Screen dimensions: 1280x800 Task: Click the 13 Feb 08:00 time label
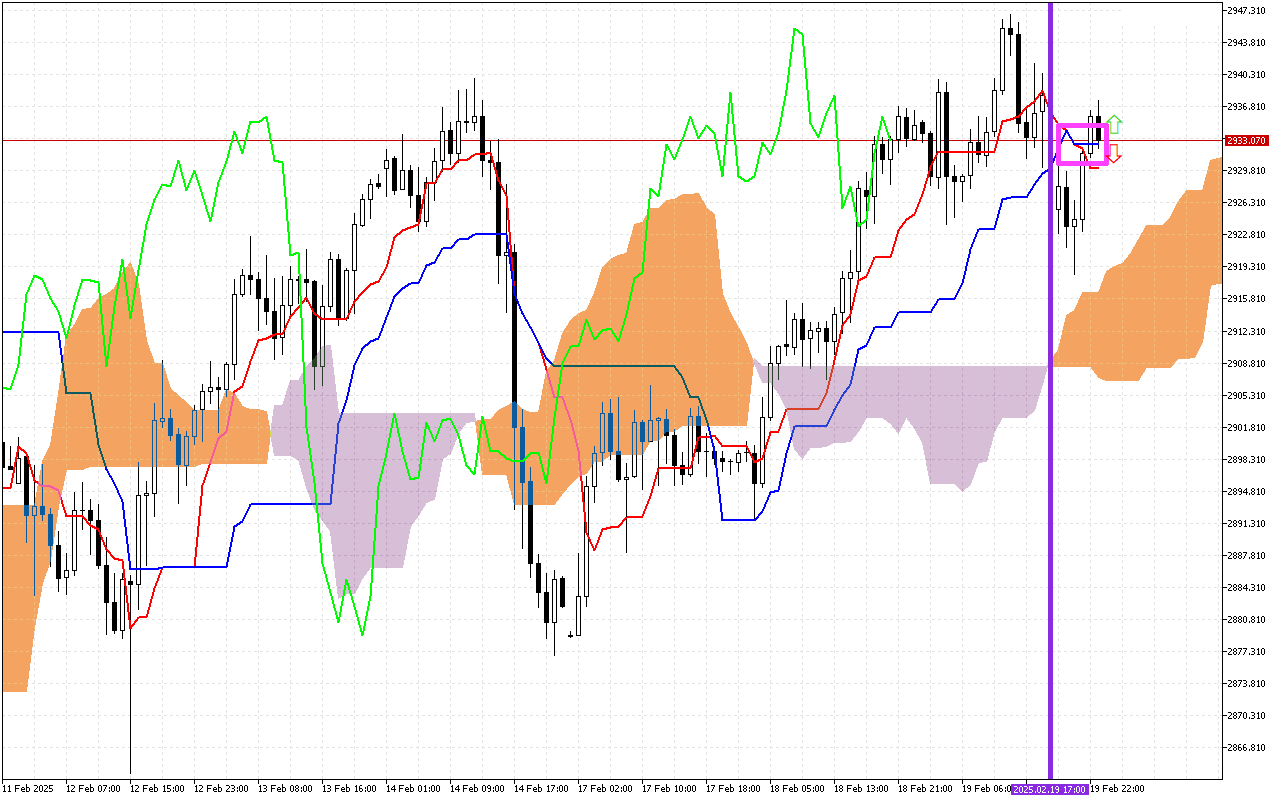tap(286, 789)
